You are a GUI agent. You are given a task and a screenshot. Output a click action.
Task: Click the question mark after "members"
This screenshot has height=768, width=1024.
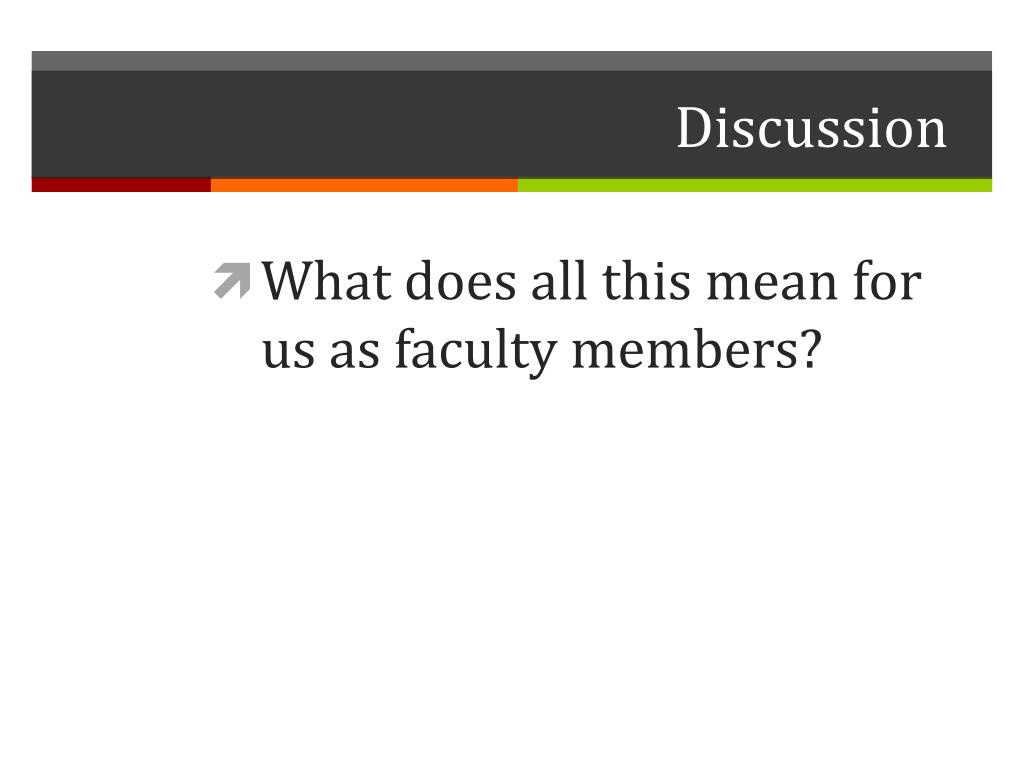[x=807, y=349]
